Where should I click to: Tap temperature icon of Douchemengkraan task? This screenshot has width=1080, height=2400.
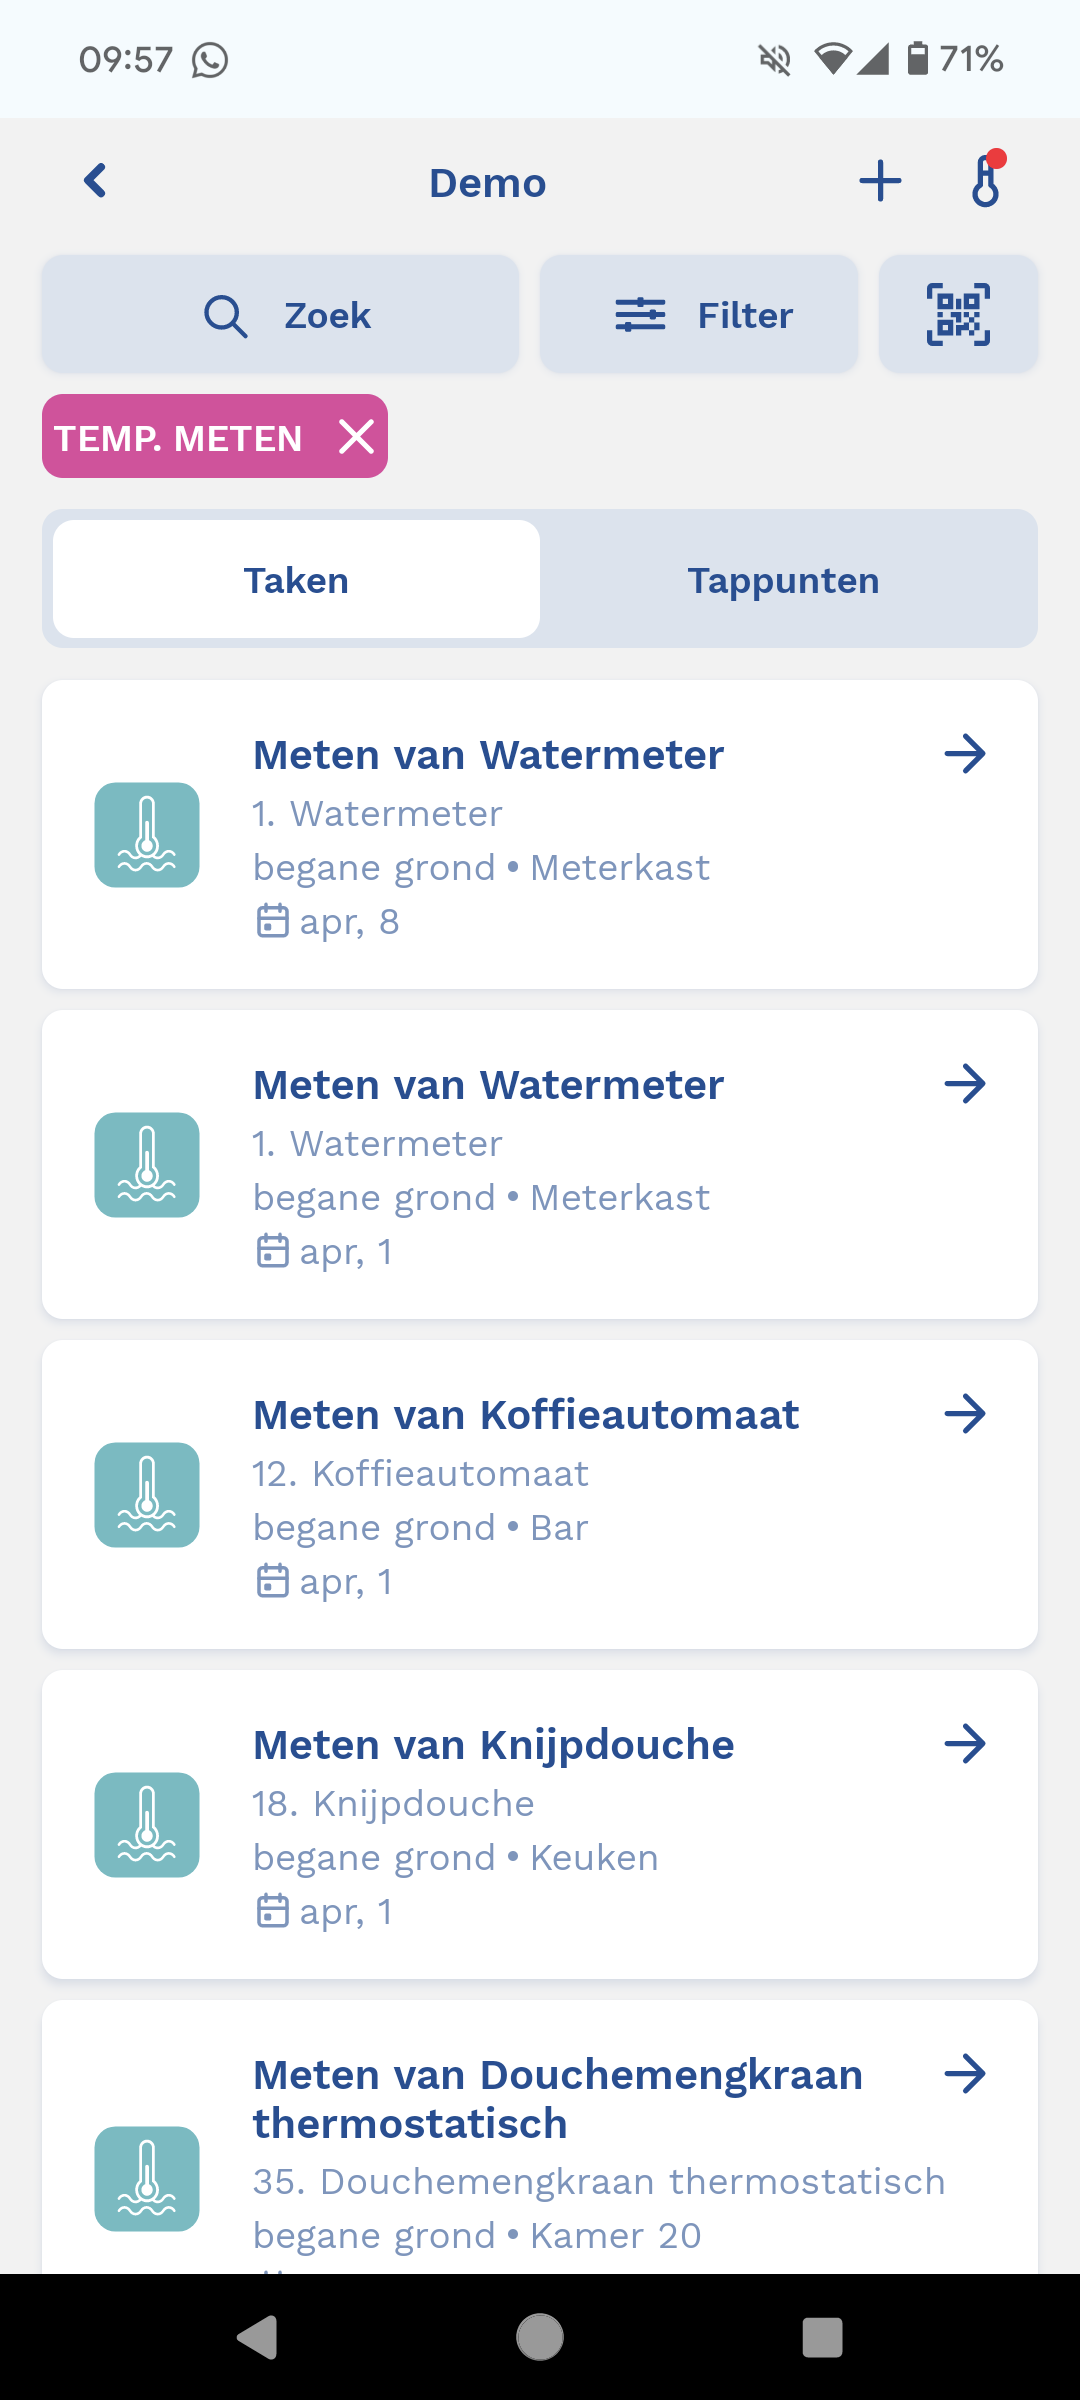coord(147,2179)
